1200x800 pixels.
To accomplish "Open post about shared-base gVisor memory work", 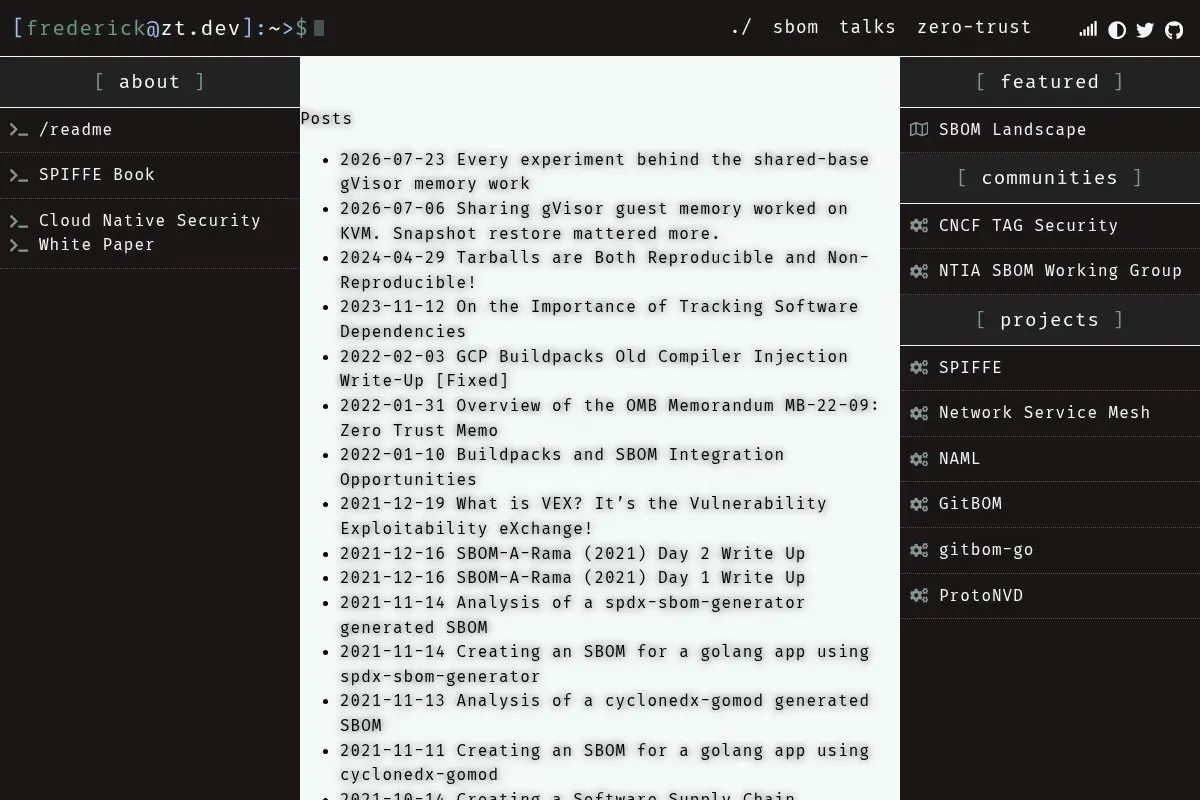I will point(605,171).
